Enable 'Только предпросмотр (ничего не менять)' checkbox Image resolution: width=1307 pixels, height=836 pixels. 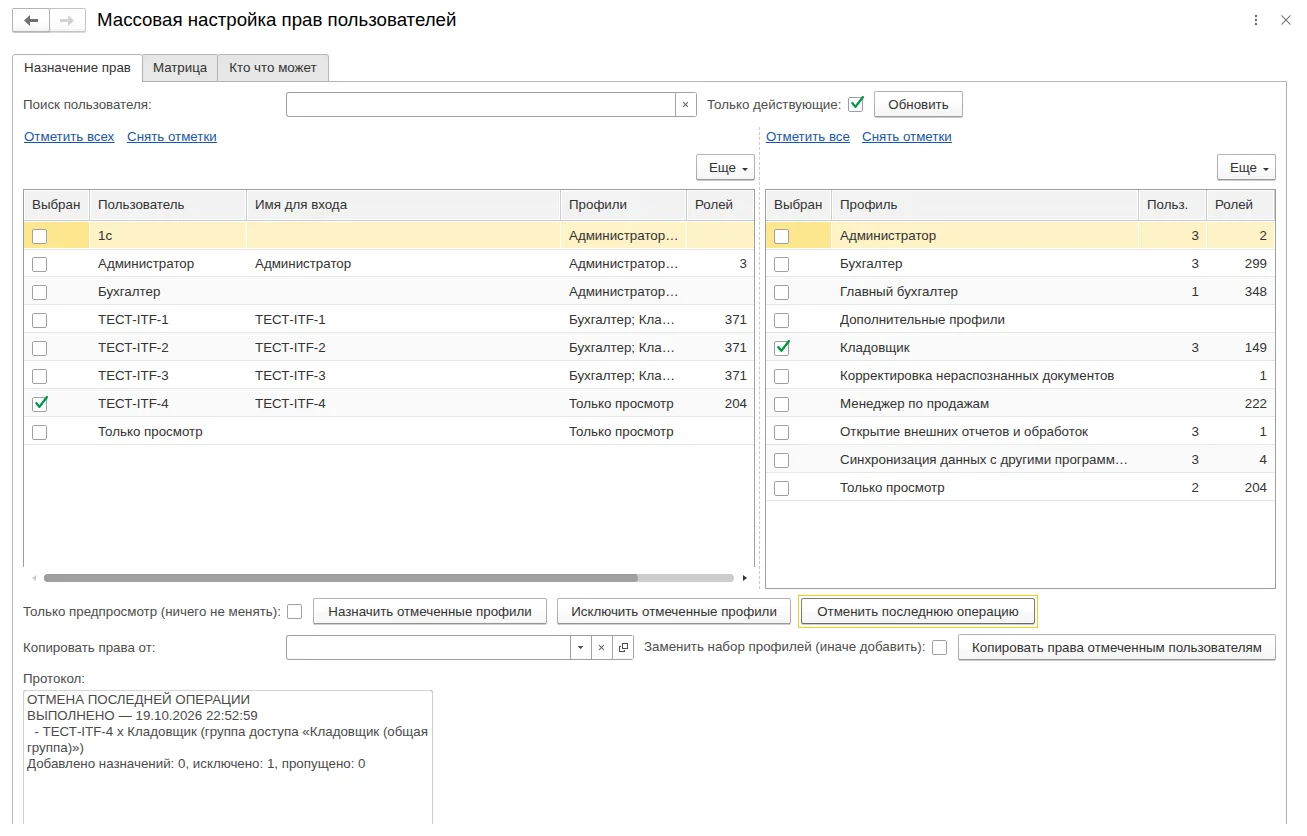[x=295, y=611]
